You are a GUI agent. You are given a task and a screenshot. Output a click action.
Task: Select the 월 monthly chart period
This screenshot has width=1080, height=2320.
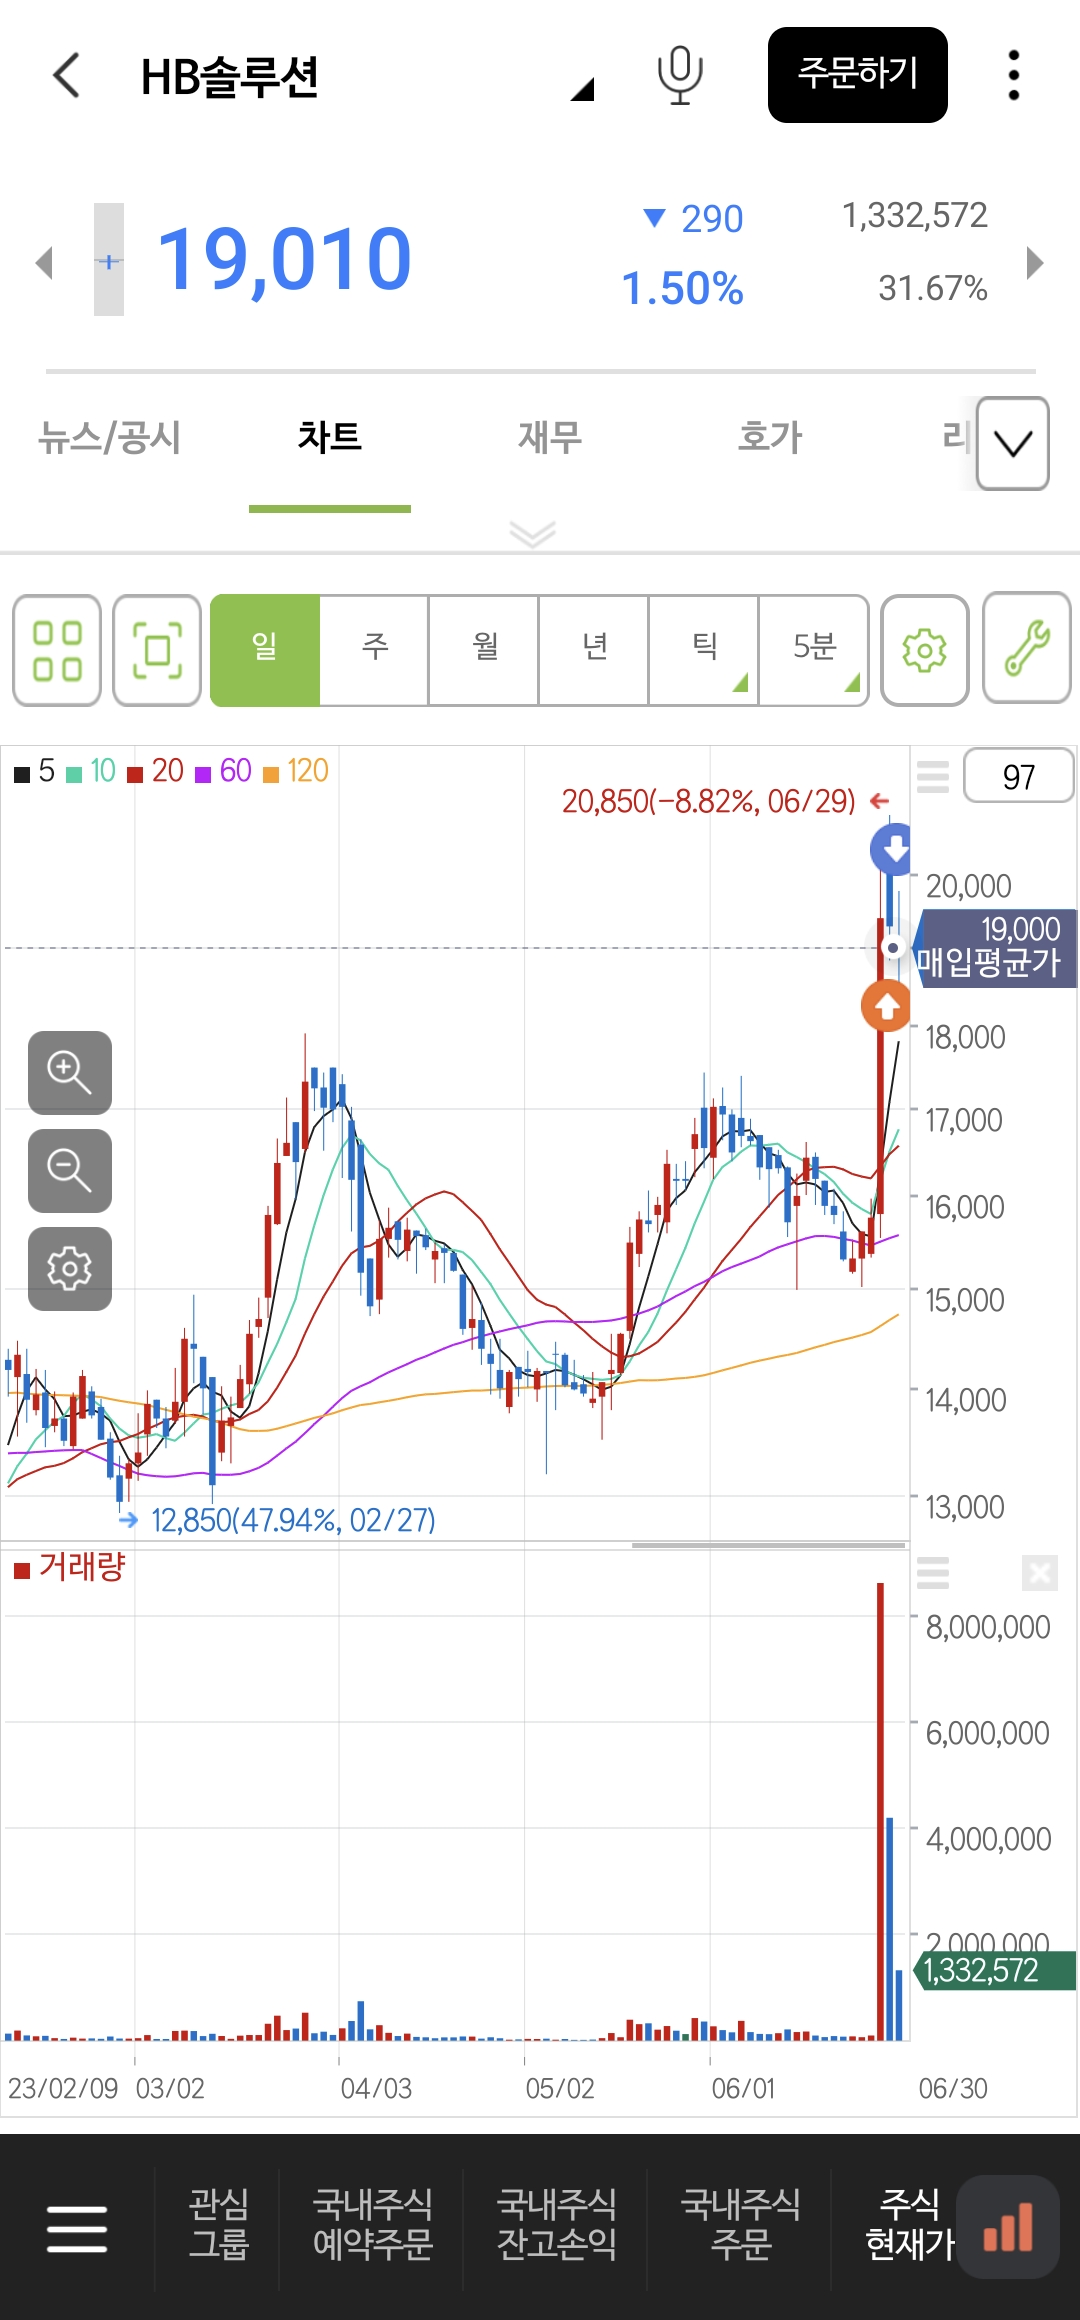(484, 651)
